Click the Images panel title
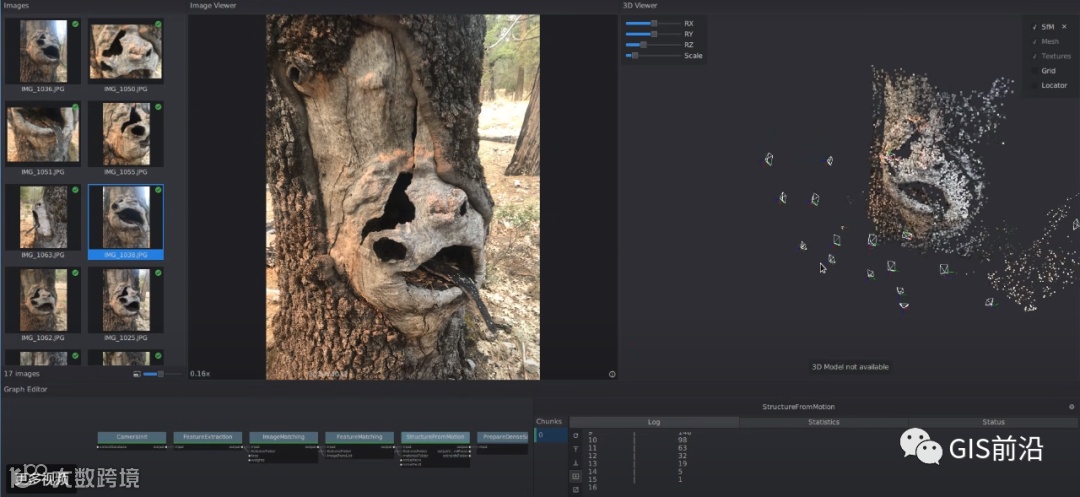Screen dimensions: 1080x497 [17, 6]
